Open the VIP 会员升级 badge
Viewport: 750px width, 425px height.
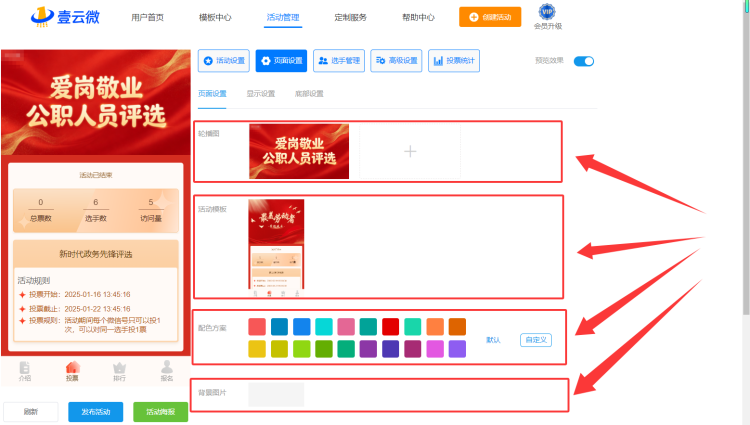[x=548, y=17]
